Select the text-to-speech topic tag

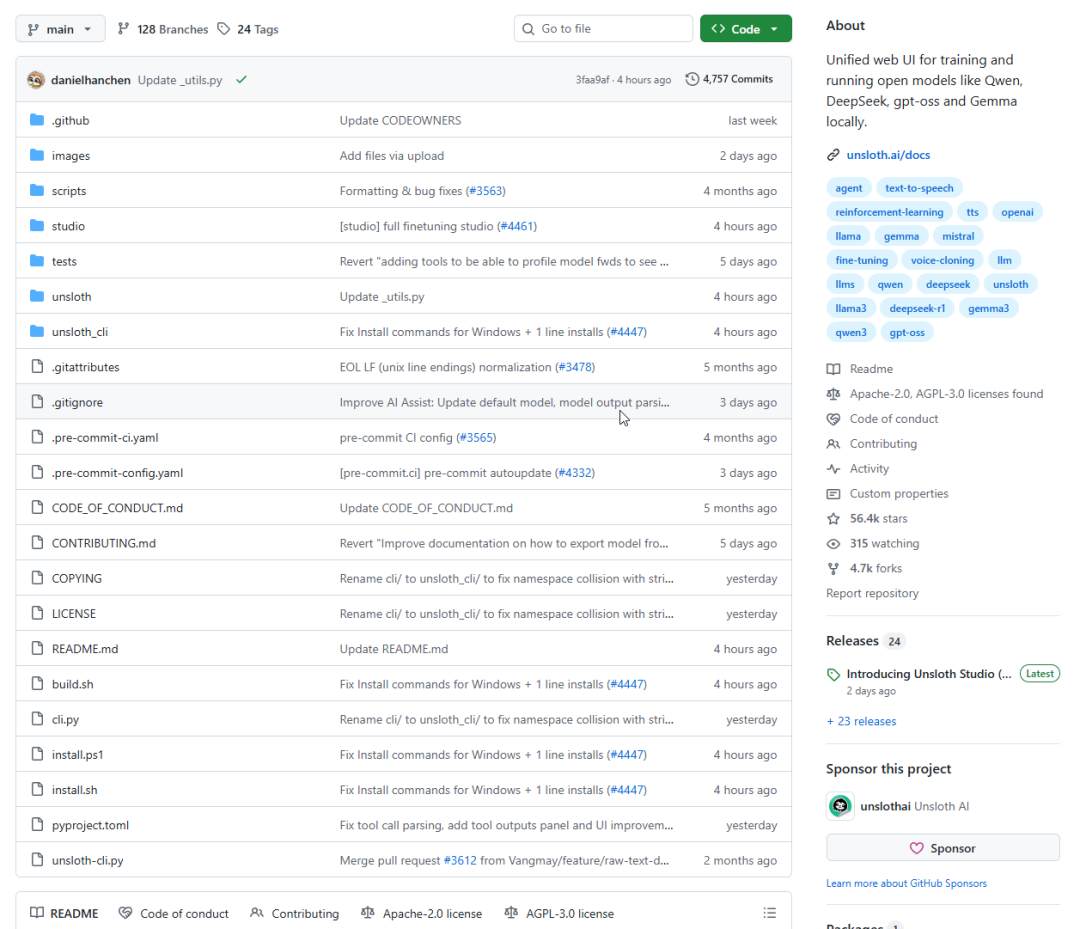coord(919,188)
